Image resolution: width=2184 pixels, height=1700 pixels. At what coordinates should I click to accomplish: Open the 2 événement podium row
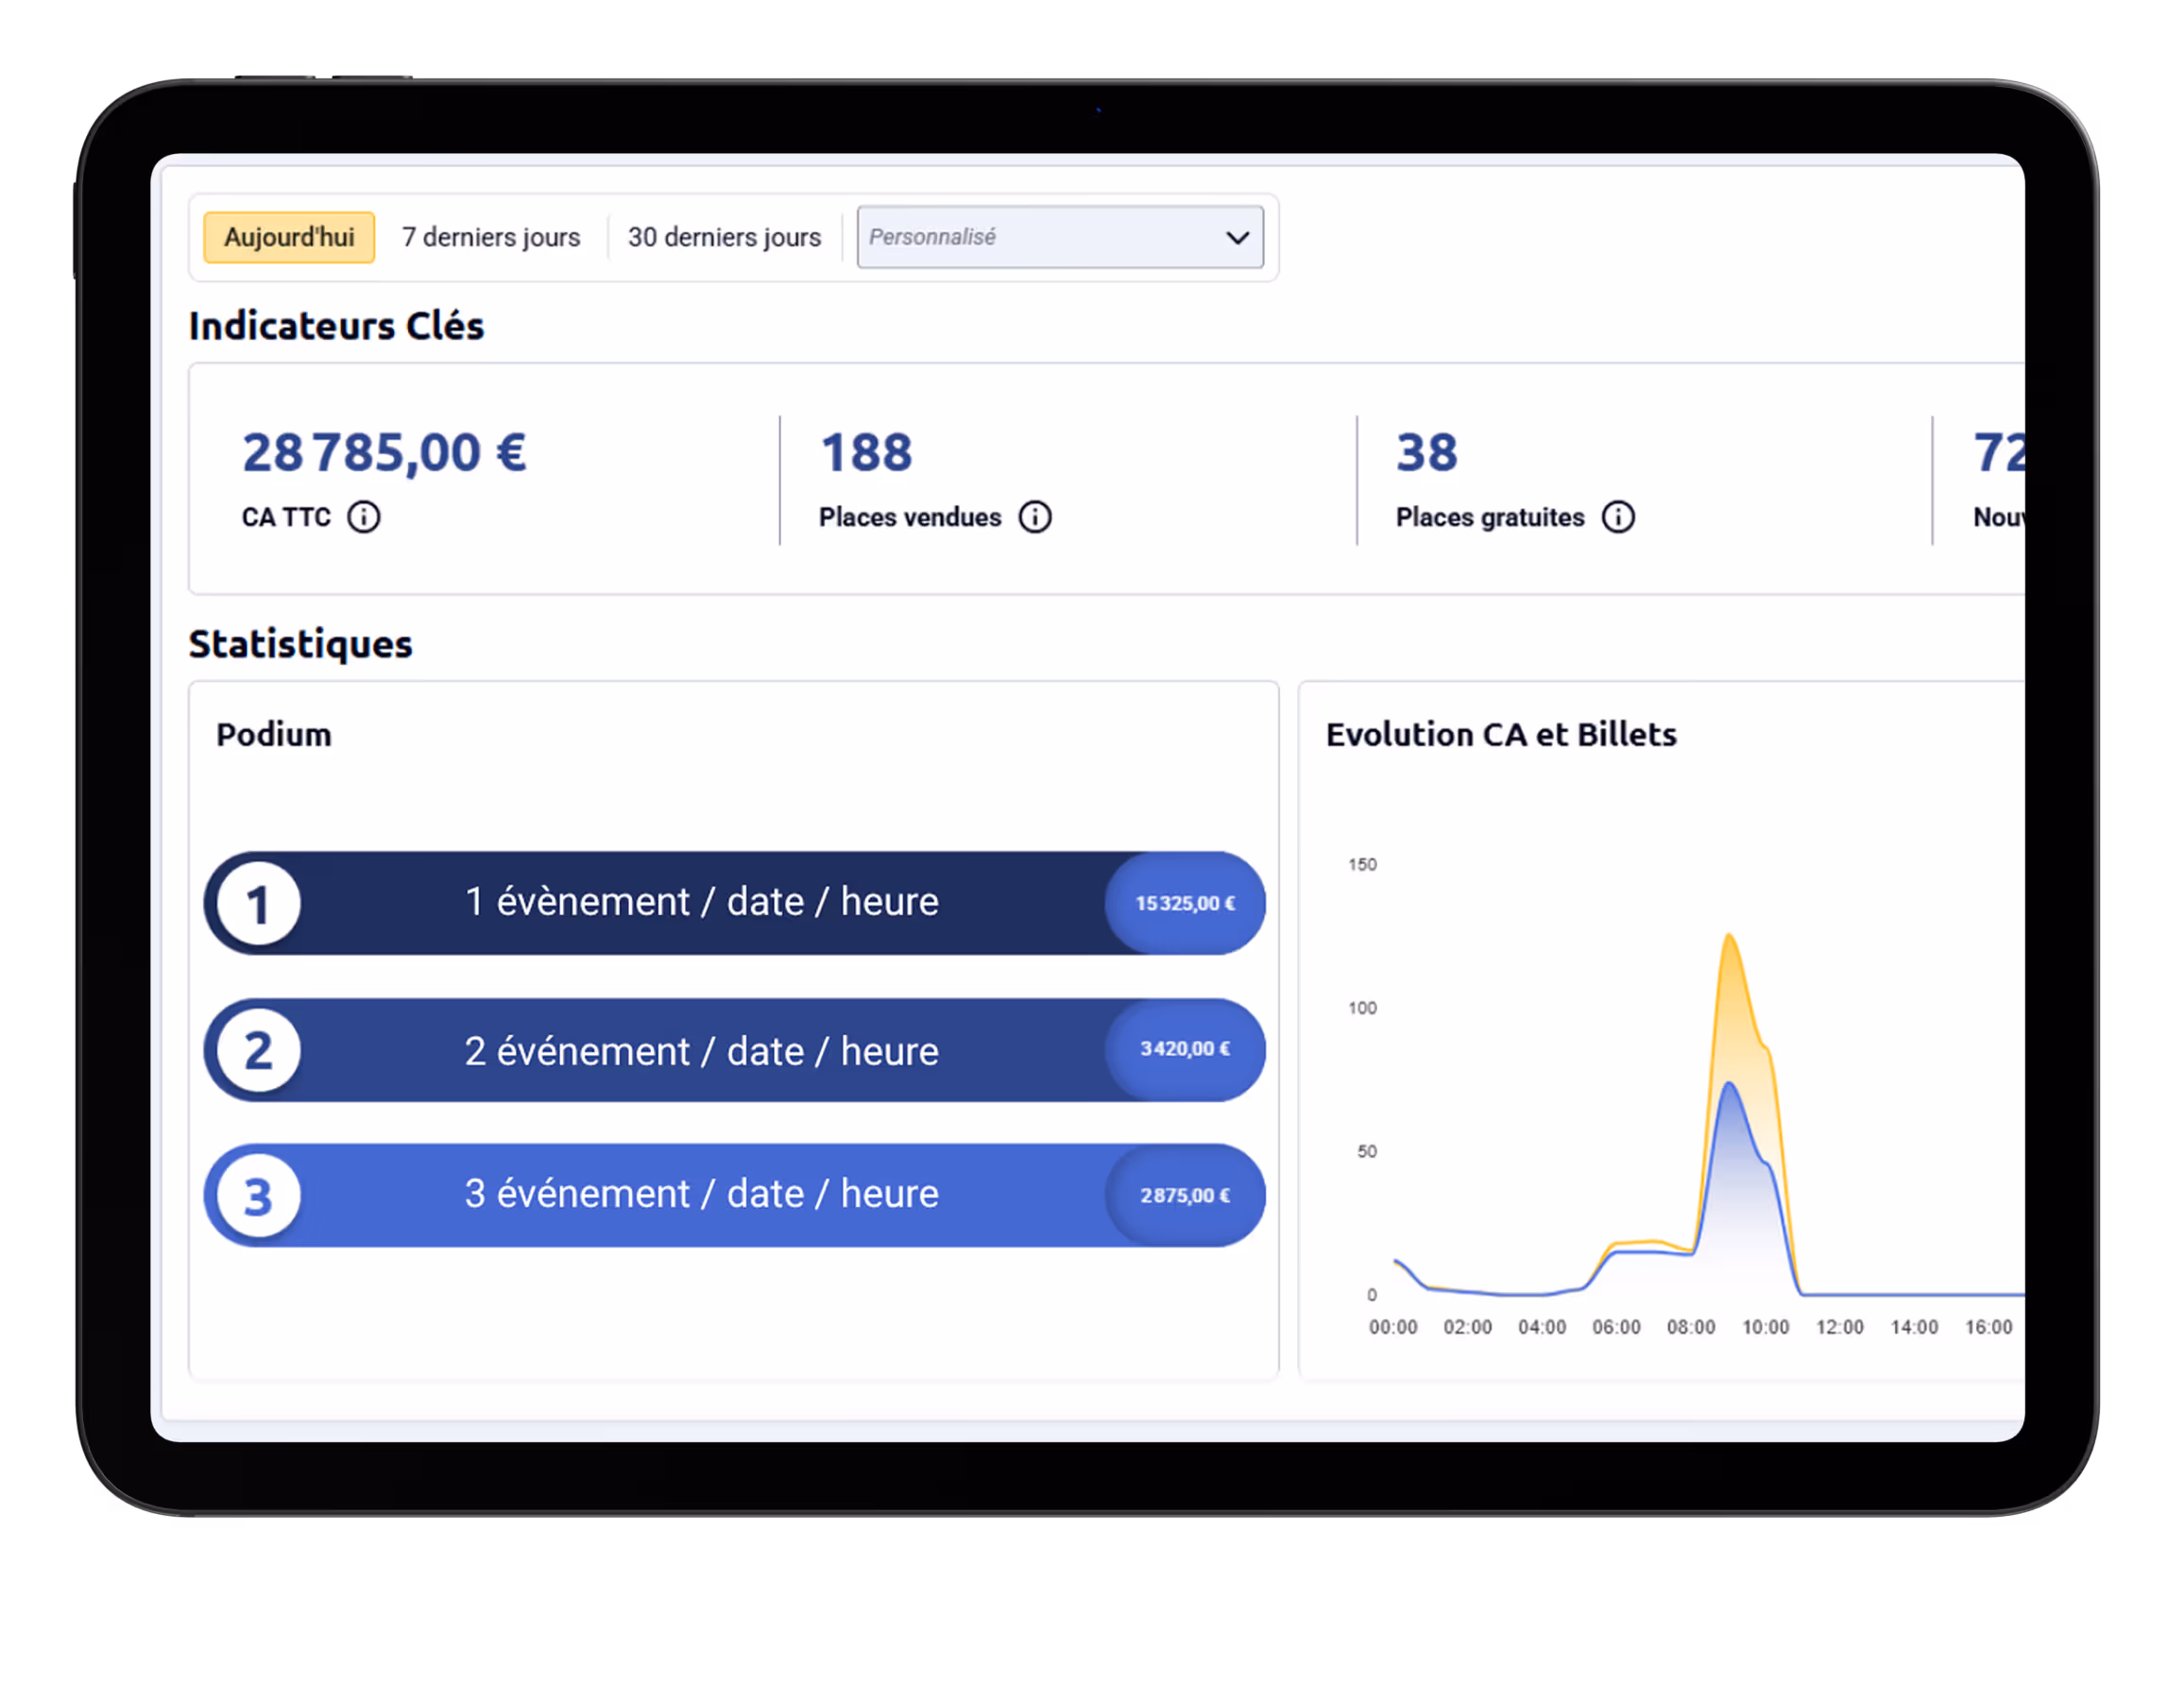point(700,1051)
